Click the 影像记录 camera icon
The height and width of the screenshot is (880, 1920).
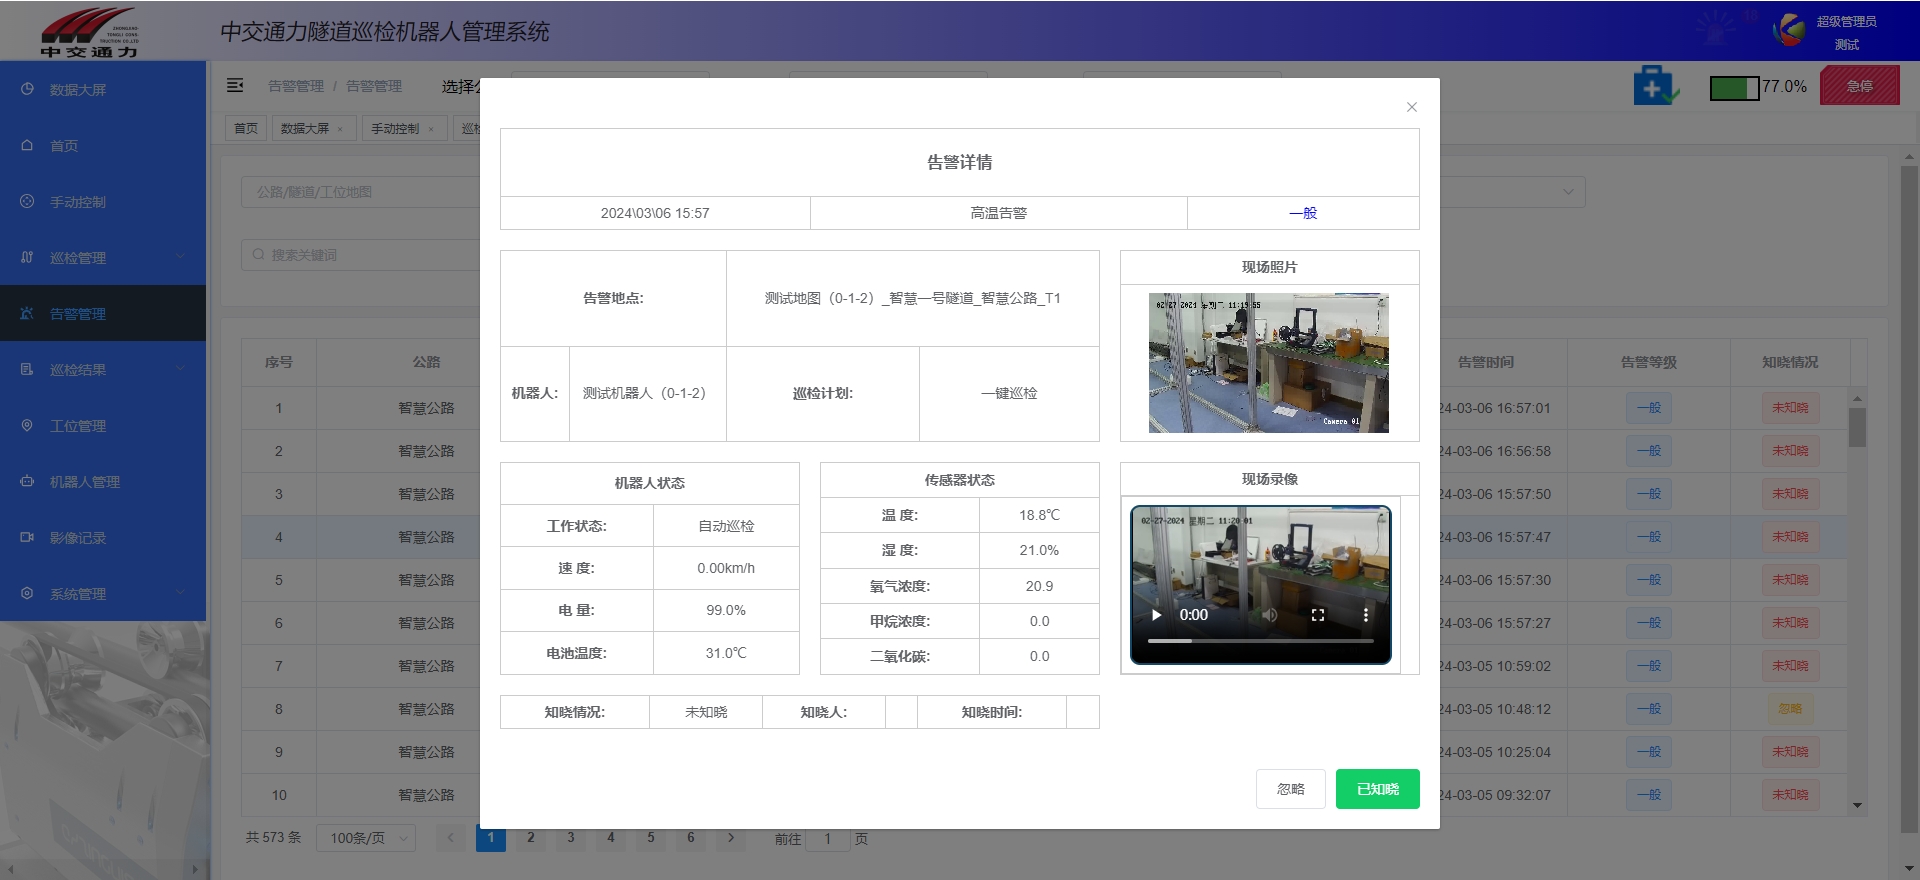point(27,537)
